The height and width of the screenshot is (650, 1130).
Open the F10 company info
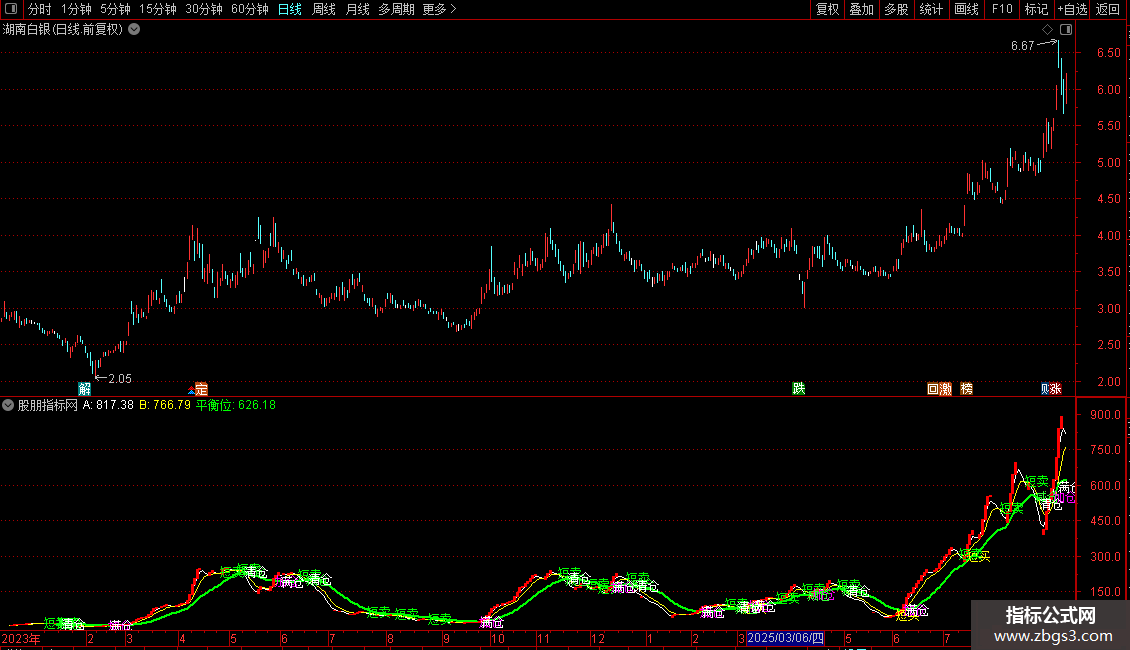(1002, 9)
